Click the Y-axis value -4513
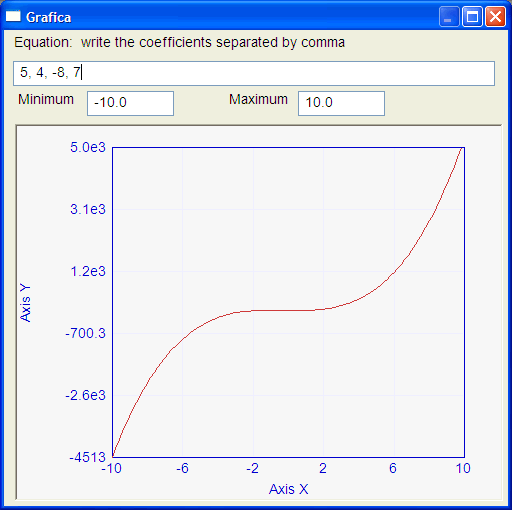 coord(87,457)
